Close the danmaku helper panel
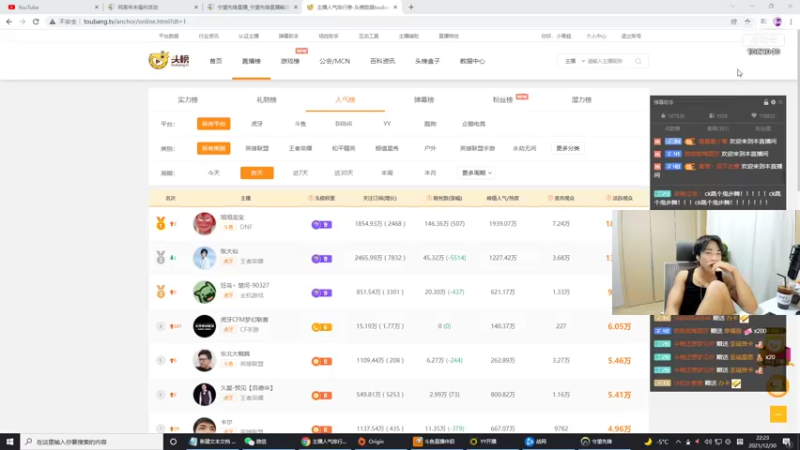The height and width of the screenshot is (450, 800). [781, 102]
